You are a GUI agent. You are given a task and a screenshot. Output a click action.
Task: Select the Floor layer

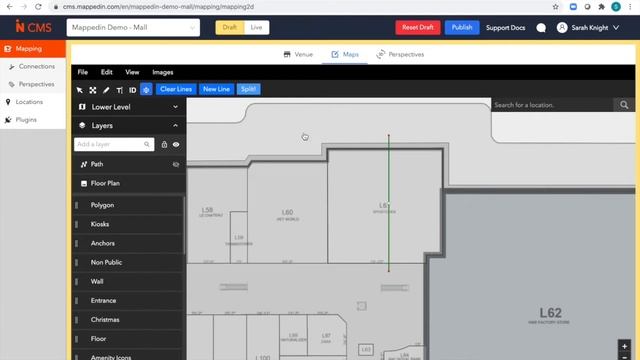[x=129, y=339]
